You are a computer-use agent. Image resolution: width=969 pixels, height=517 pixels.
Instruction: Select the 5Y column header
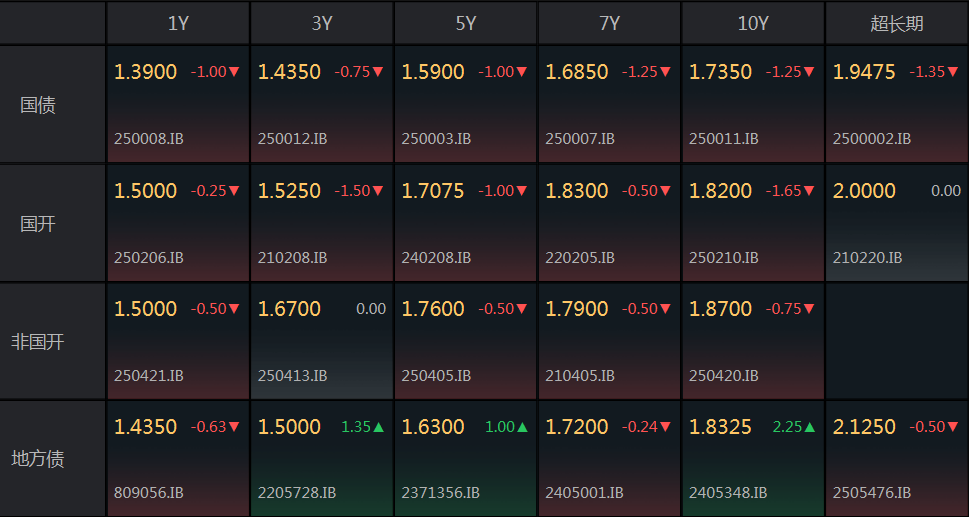(x=466, y=23)
